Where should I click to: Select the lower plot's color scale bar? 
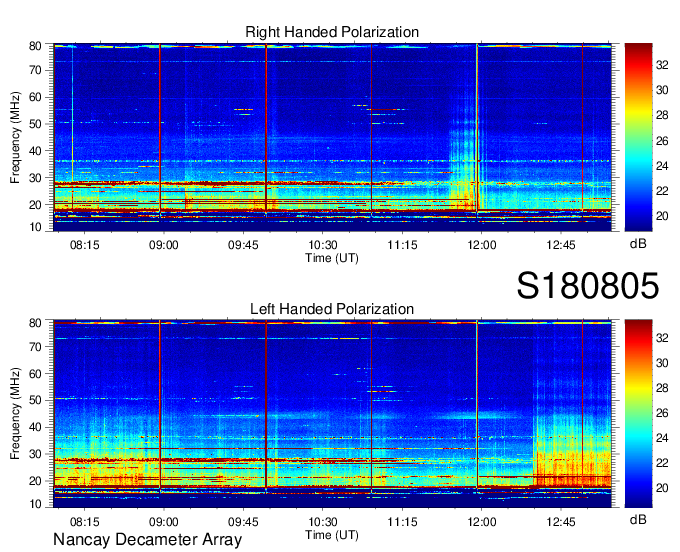point(638,414)
